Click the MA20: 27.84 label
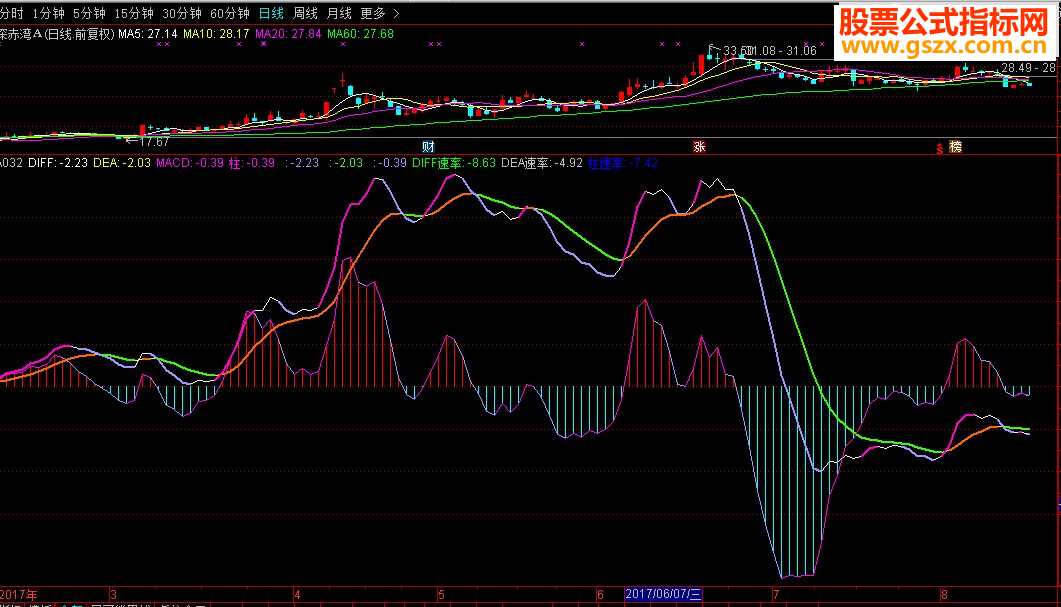The height and width of the screenshot is (607, 1061). (288, 34)
